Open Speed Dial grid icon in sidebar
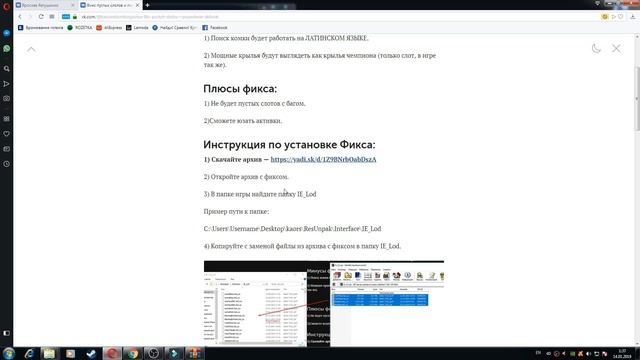 (x=7, y=119)
